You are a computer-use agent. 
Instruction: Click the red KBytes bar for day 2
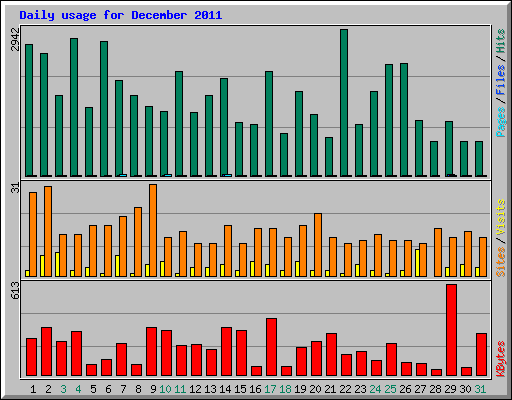tap(47, 352)
